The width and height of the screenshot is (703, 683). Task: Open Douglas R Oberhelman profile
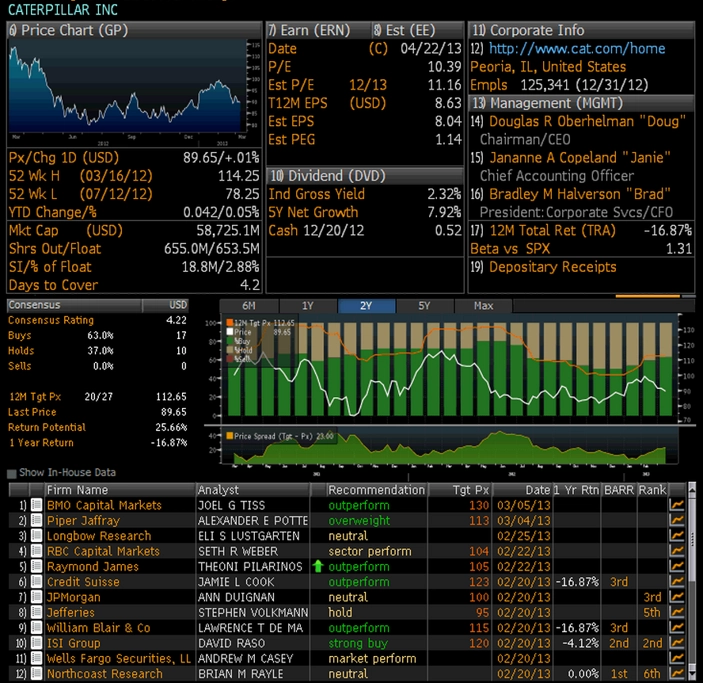pyautogui.click(x=587, y=121)
